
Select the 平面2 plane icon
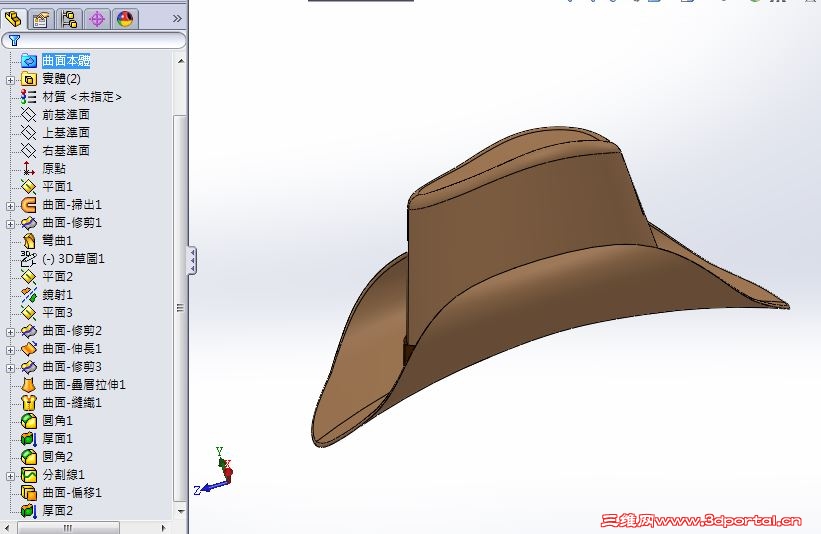pyautogui.click(x=28, y=276)
